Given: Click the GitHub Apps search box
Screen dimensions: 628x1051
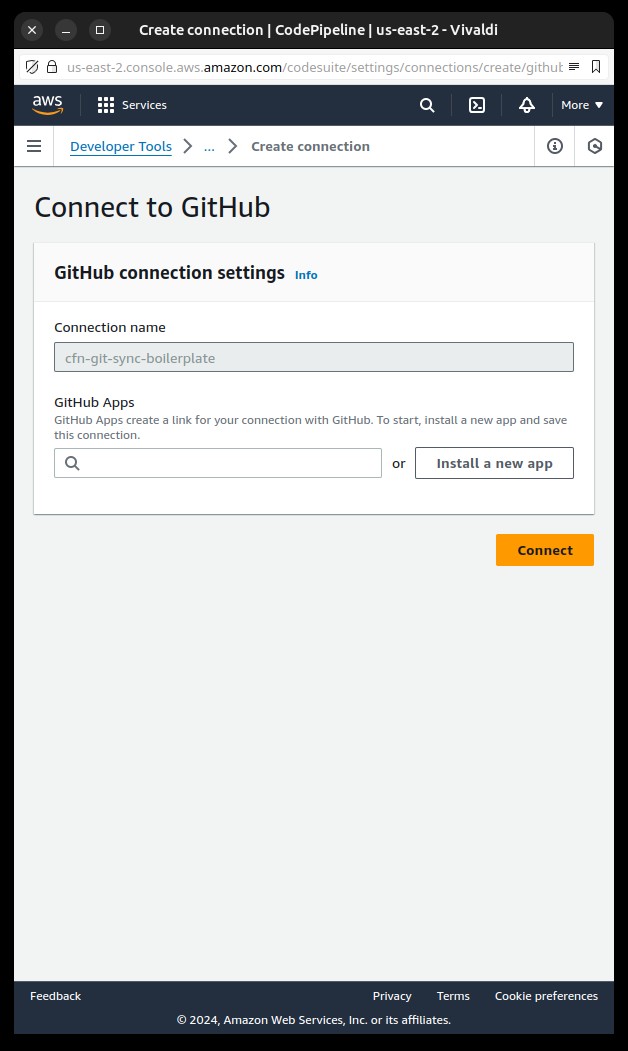Looking at the screenshot, I should (218, 463).
